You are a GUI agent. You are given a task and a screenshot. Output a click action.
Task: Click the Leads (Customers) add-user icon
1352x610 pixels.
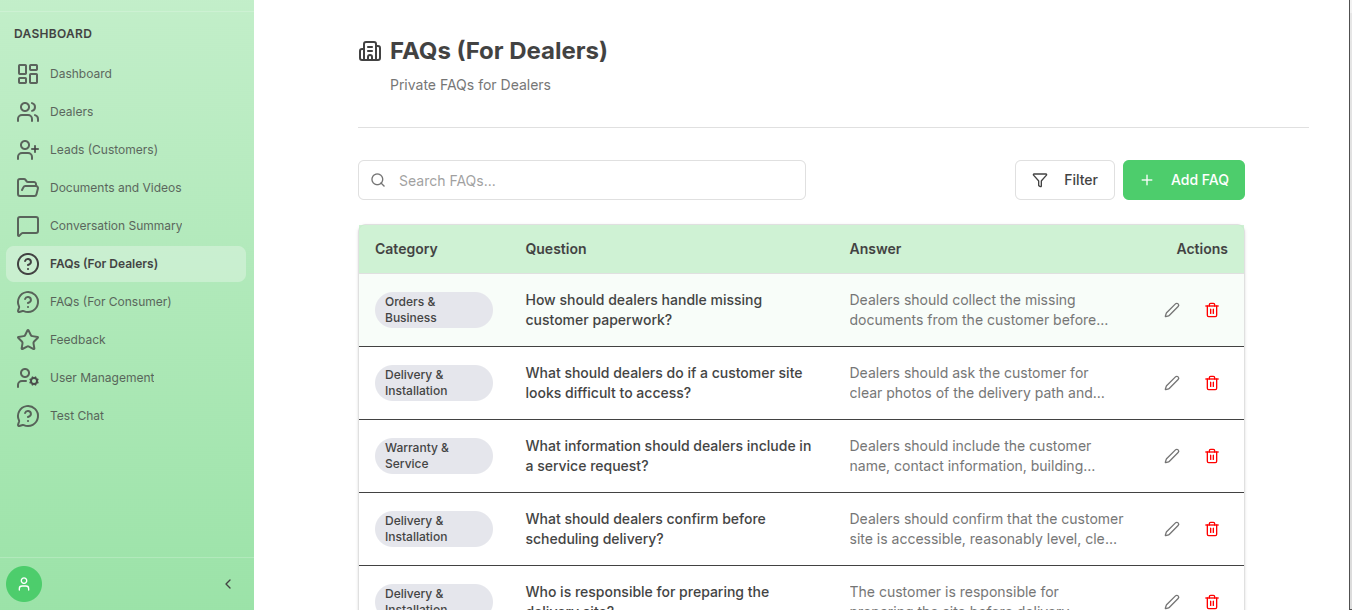pos(28,150)
